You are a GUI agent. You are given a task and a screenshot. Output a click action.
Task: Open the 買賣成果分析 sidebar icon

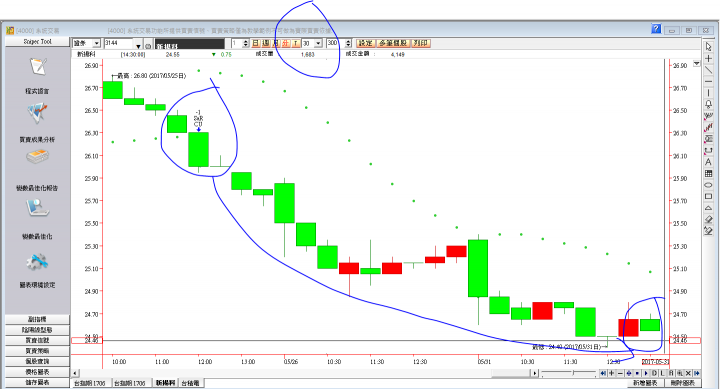coord(37,114)
